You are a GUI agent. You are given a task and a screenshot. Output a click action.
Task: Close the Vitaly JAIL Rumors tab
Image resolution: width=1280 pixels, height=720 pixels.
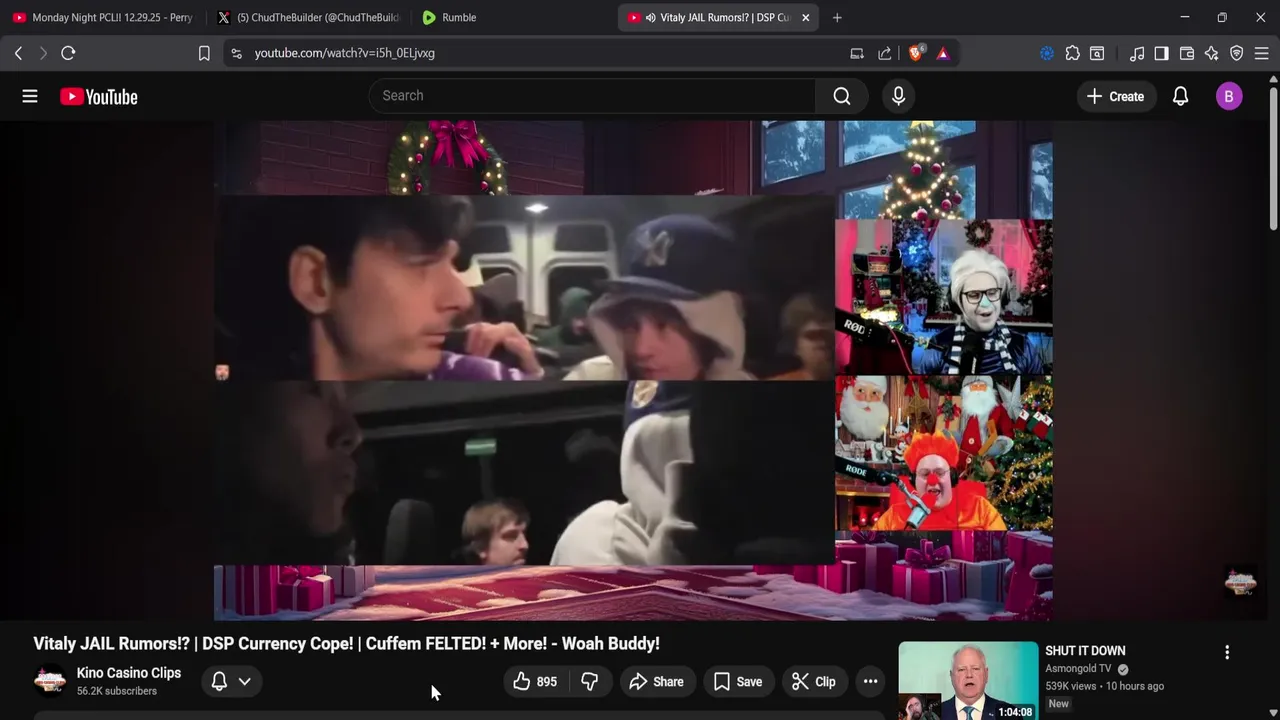(x=806, y=17)
